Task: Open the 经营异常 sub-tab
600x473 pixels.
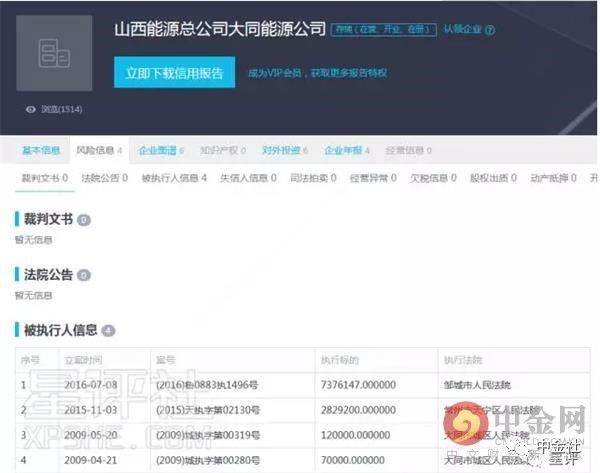Action: (373, 178)
